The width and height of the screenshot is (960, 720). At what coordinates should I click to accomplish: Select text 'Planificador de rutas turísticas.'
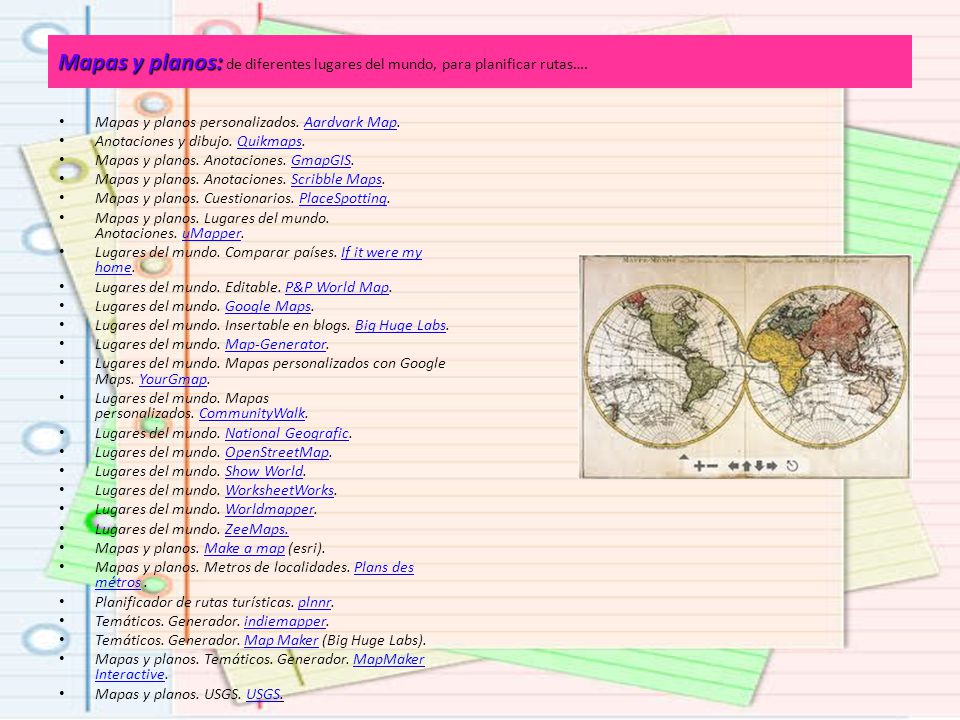(x=194, y=602)
